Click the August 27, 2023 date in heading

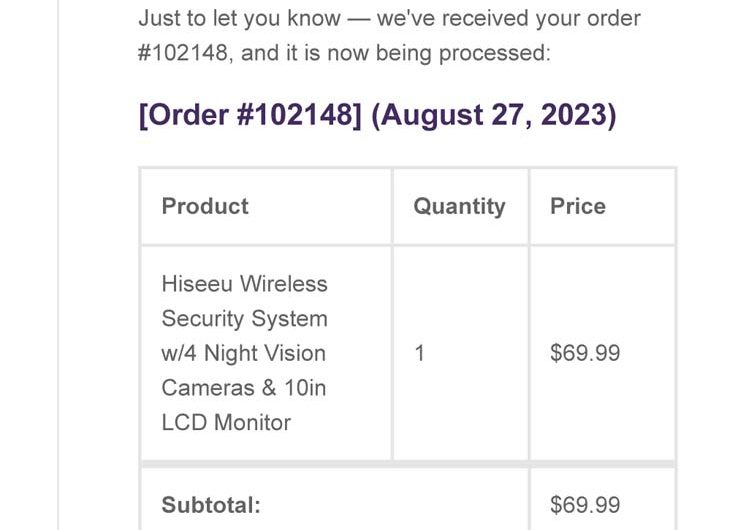click(x=494, y=115)
